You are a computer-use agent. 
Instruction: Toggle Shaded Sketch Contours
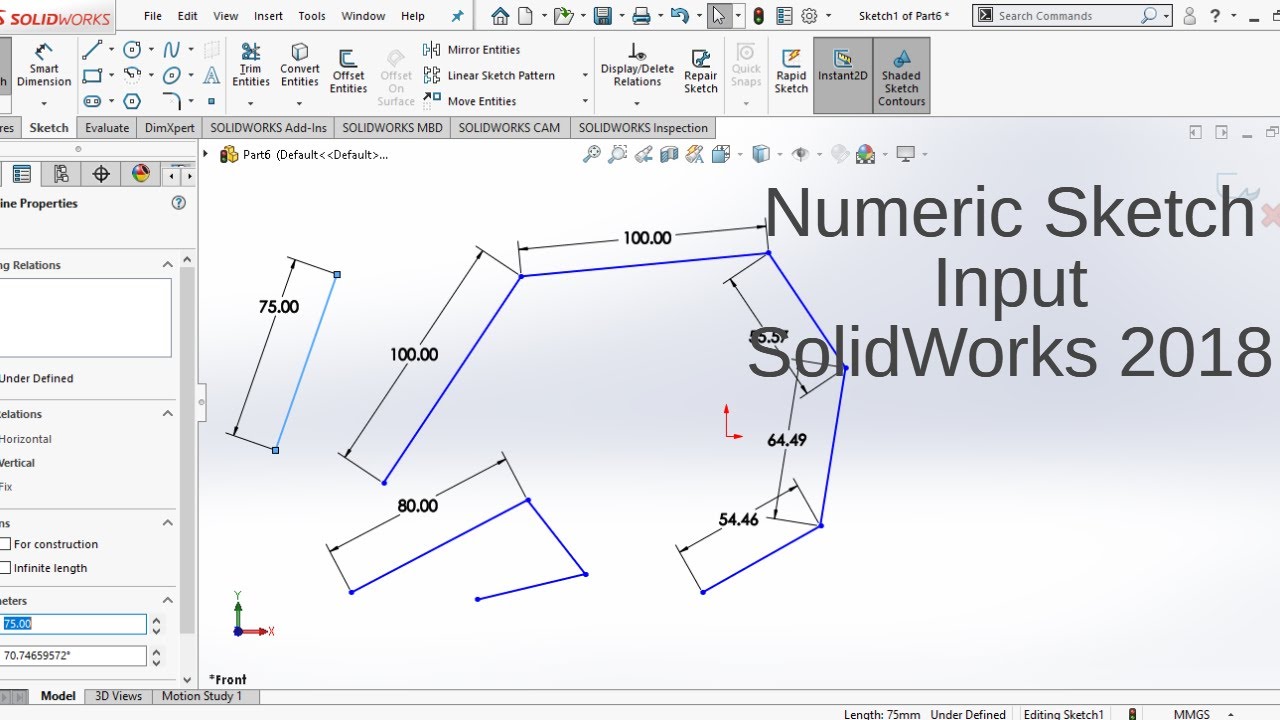click(x=901, y=76)
